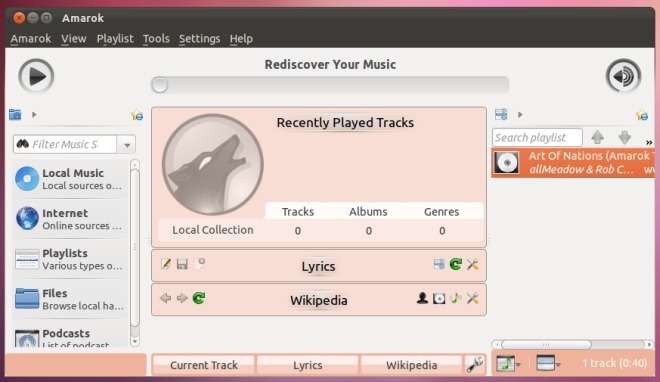Jump to next search match arrow
This screenshot has width=660, height=382.
pos(625,137)
